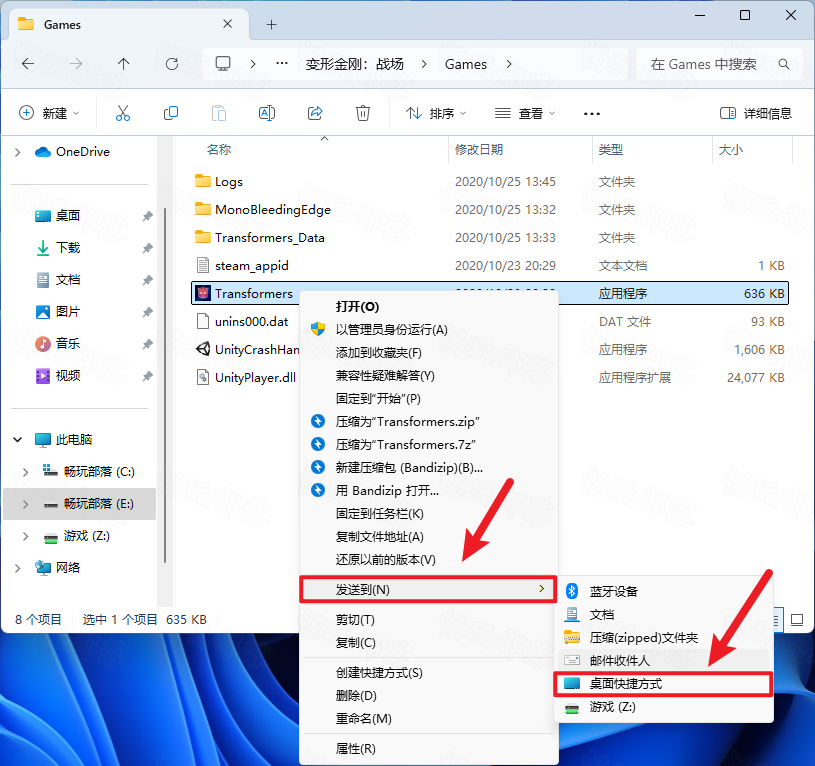Viewport: 815px width, 766px height.
Task: Open the View dropdown menu
Action: [525, 113]
